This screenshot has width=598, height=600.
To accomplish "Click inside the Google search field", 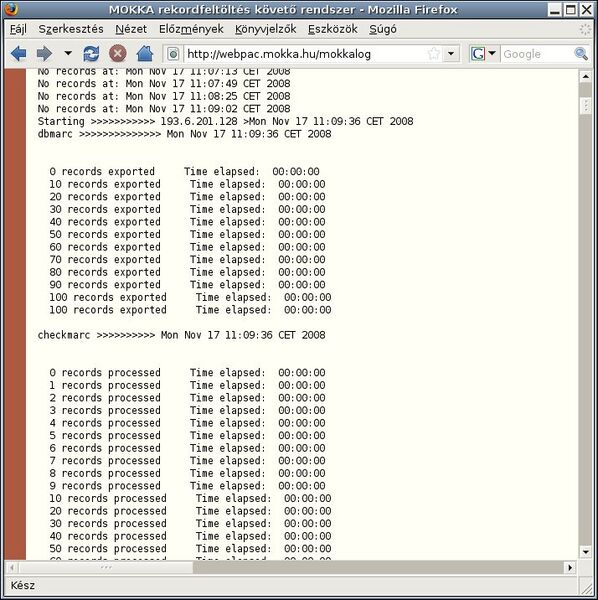I will tap(537, 54).
